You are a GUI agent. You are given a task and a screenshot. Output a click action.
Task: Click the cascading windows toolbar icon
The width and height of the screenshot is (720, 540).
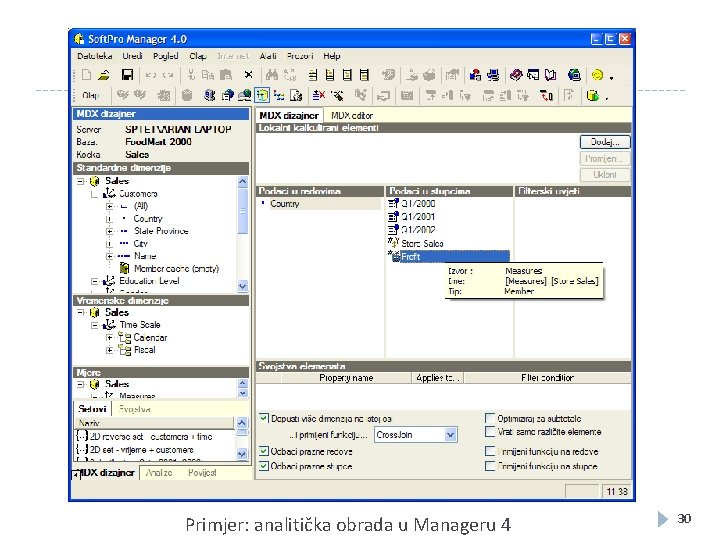(x=533, y=75)
